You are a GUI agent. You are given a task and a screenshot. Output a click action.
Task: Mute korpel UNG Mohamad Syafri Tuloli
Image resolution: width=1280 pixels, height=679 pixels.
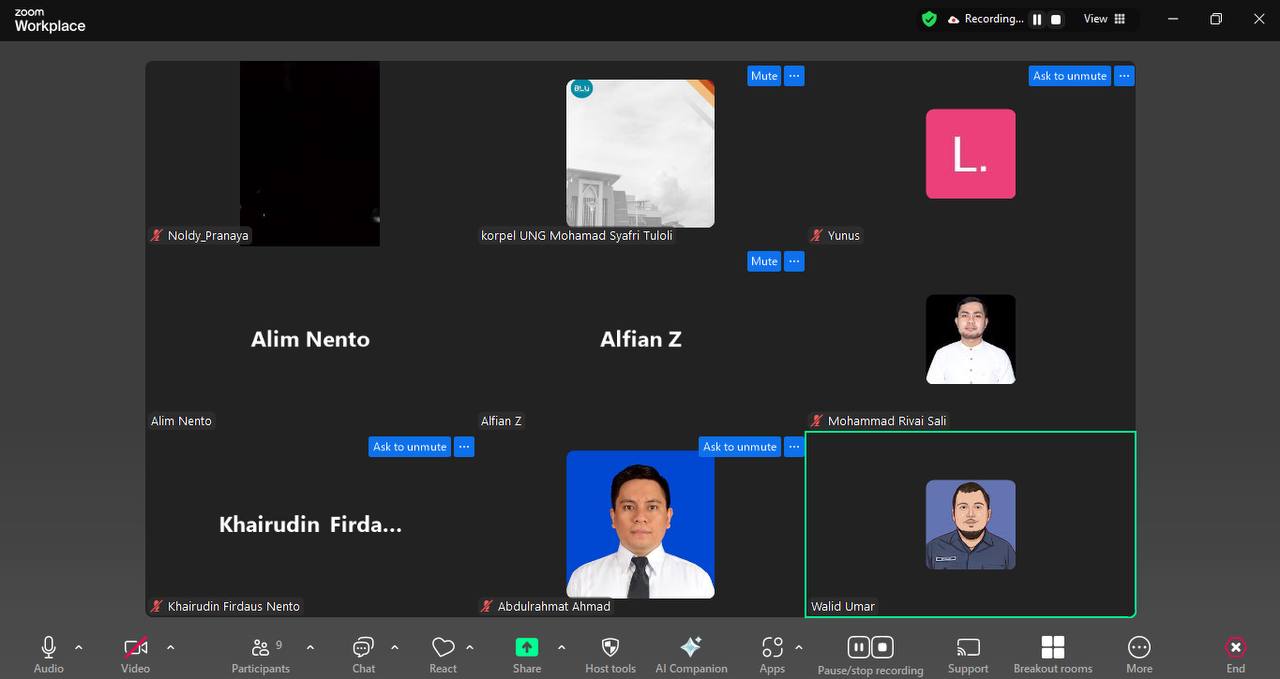point(764,76)
